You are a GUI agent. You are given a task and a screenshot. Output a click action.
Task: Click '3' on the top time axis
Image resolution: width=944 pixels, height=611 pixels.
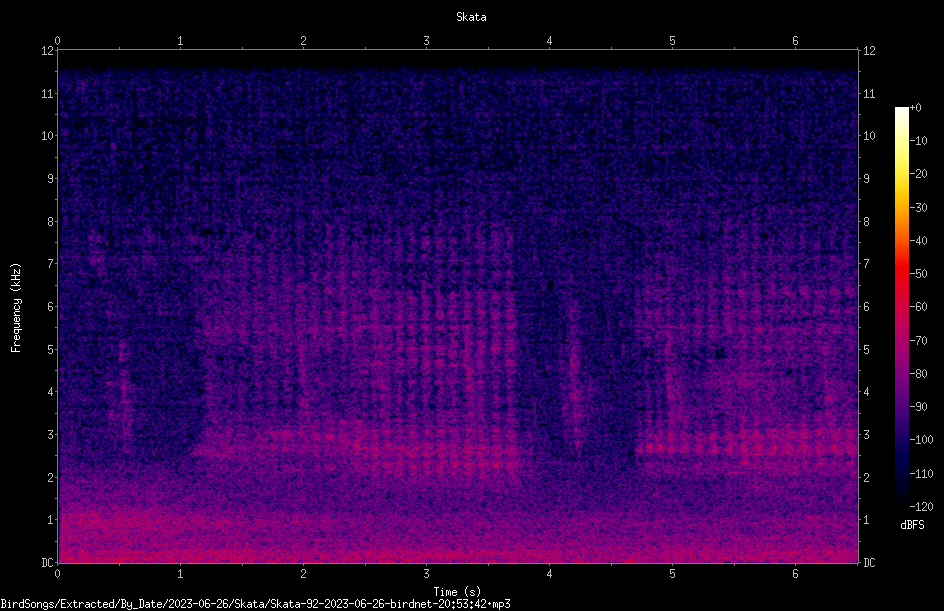click(x=426, y=41)
